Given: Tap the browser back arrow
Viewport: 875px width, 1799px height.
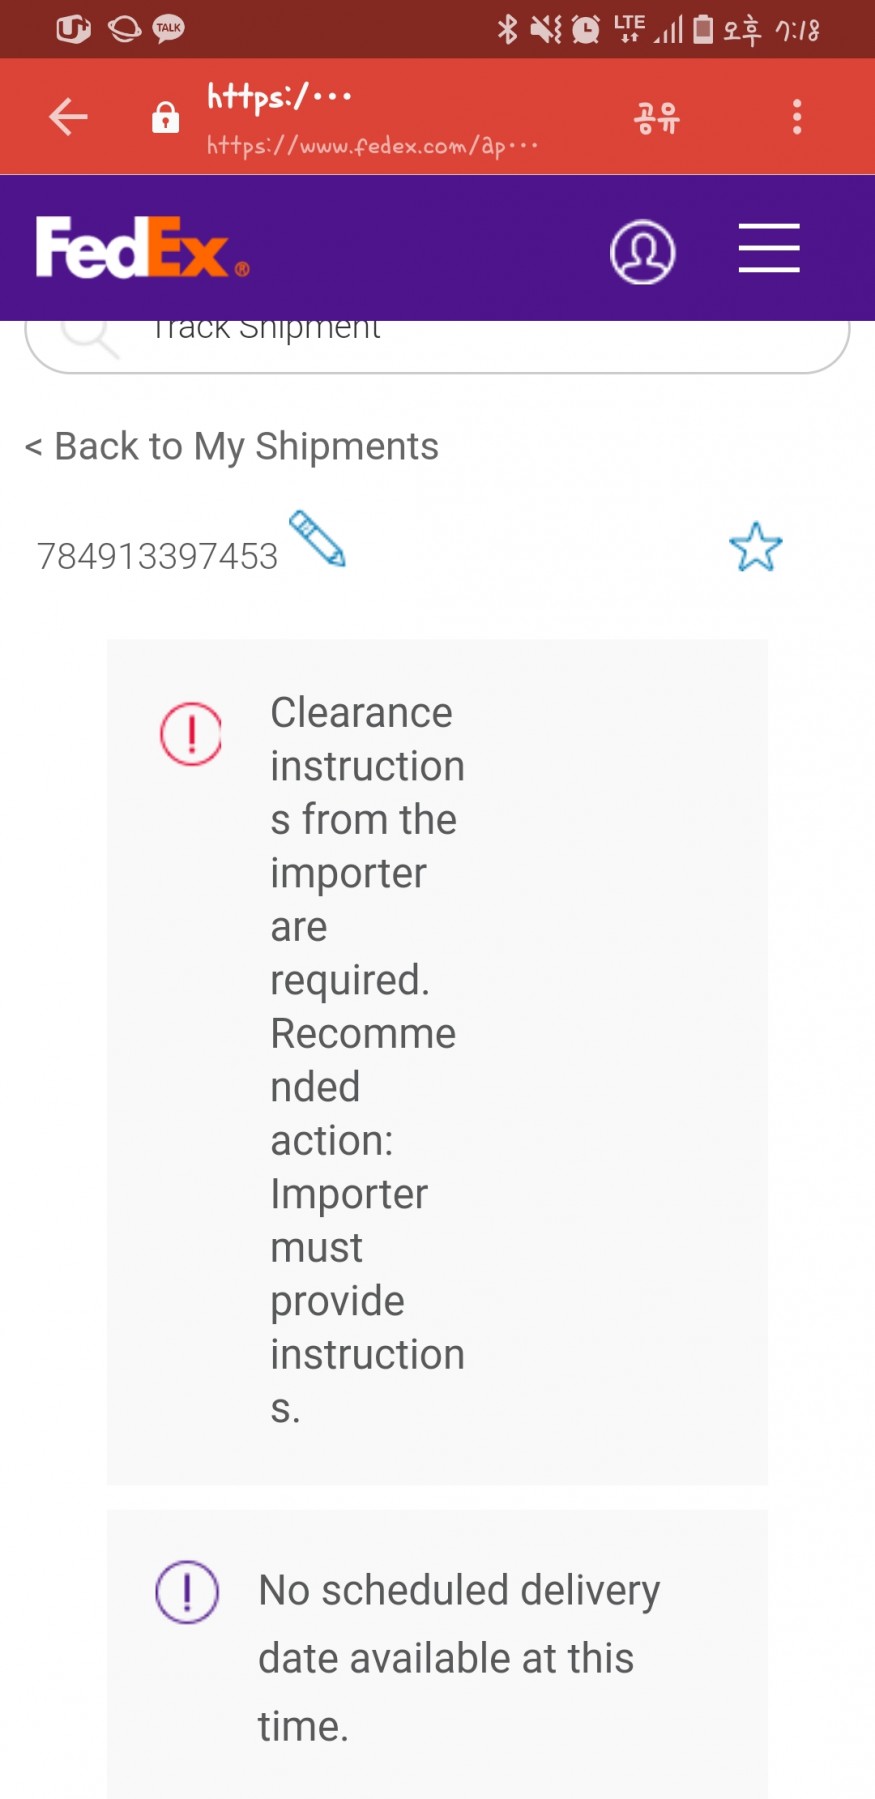Looking at the screenshot, I should click(x=68, y=117).
